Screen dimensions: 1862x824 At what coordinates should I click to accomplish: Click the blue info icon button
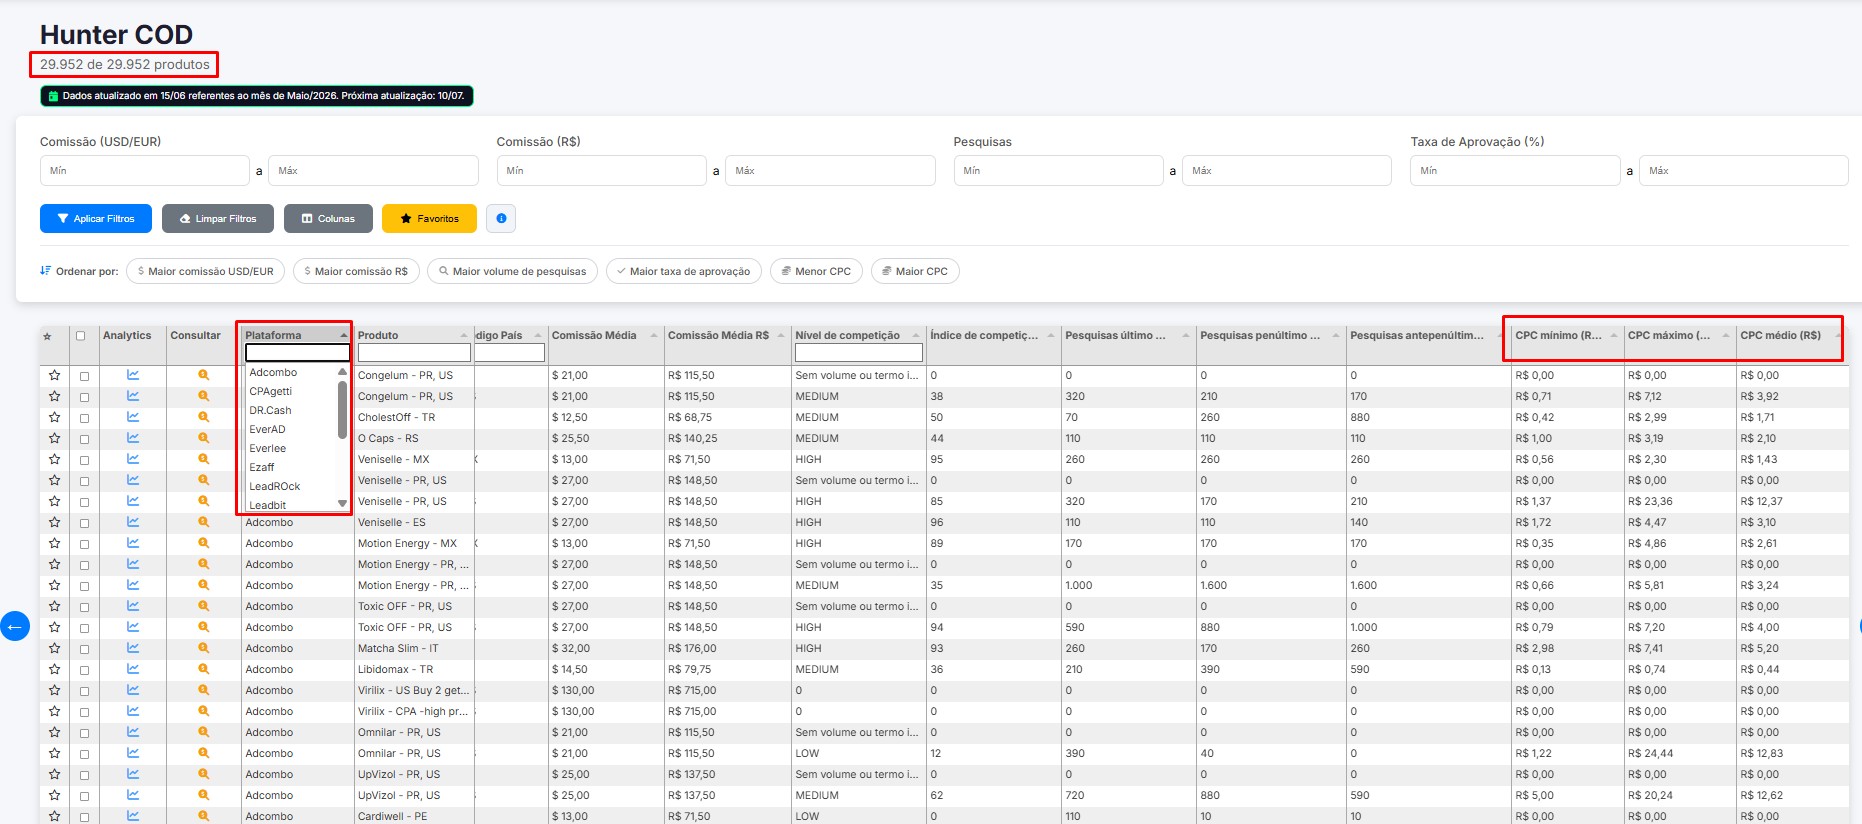501,218
